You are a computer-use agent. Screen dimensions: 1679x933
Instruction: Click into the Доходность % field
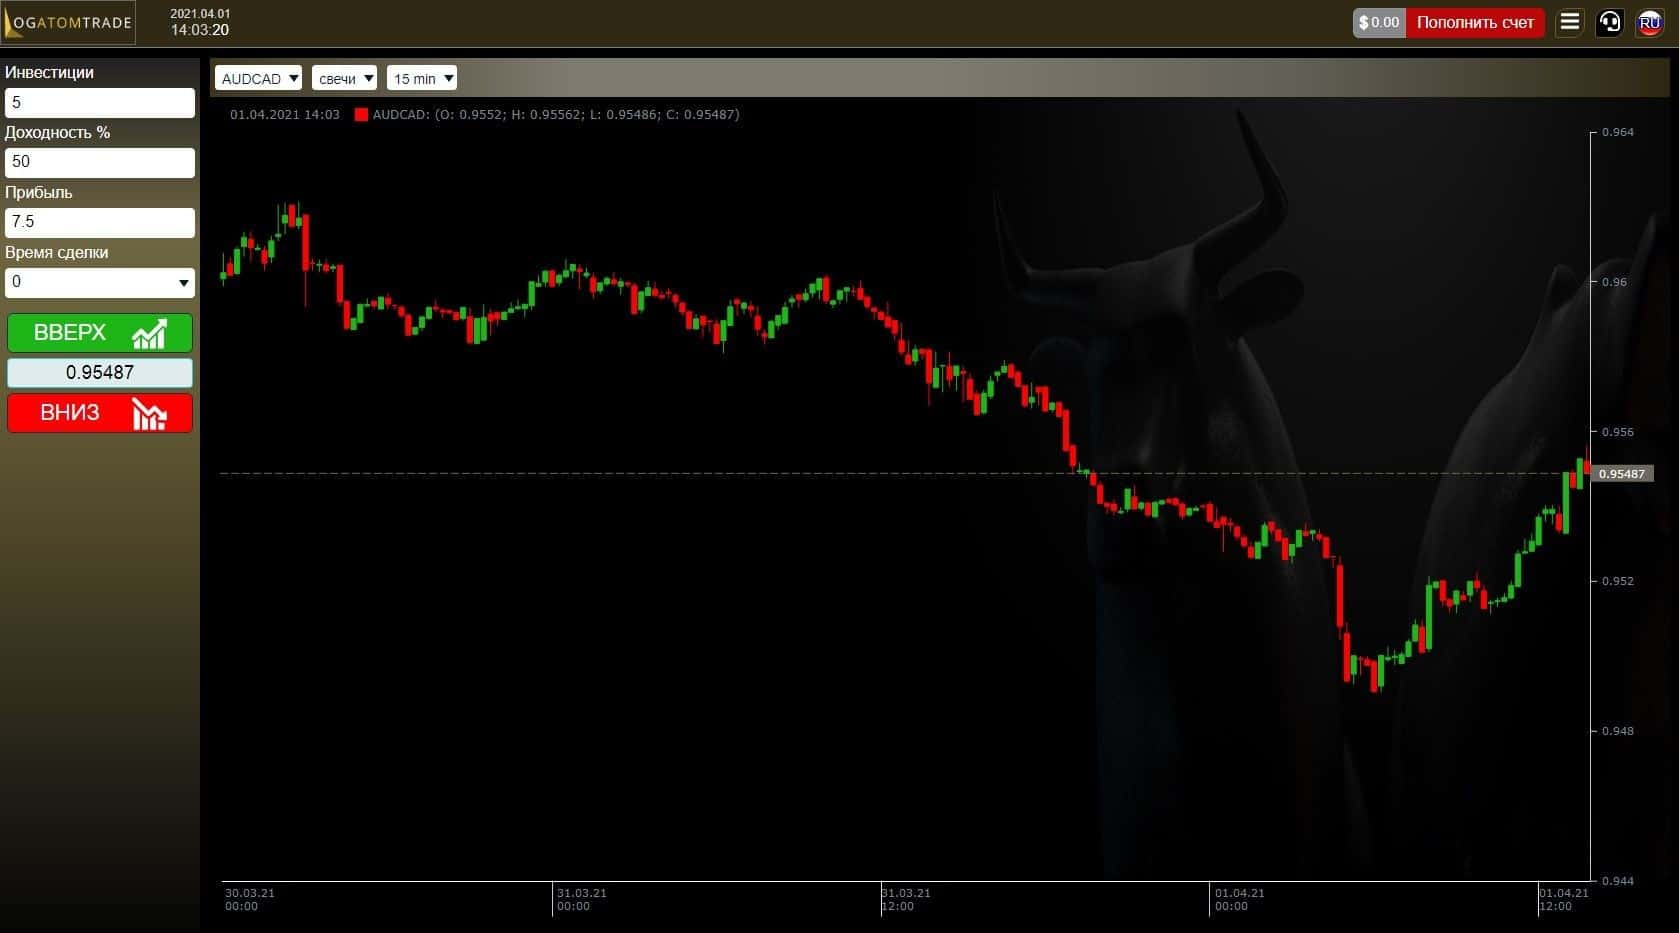[100, 162]
